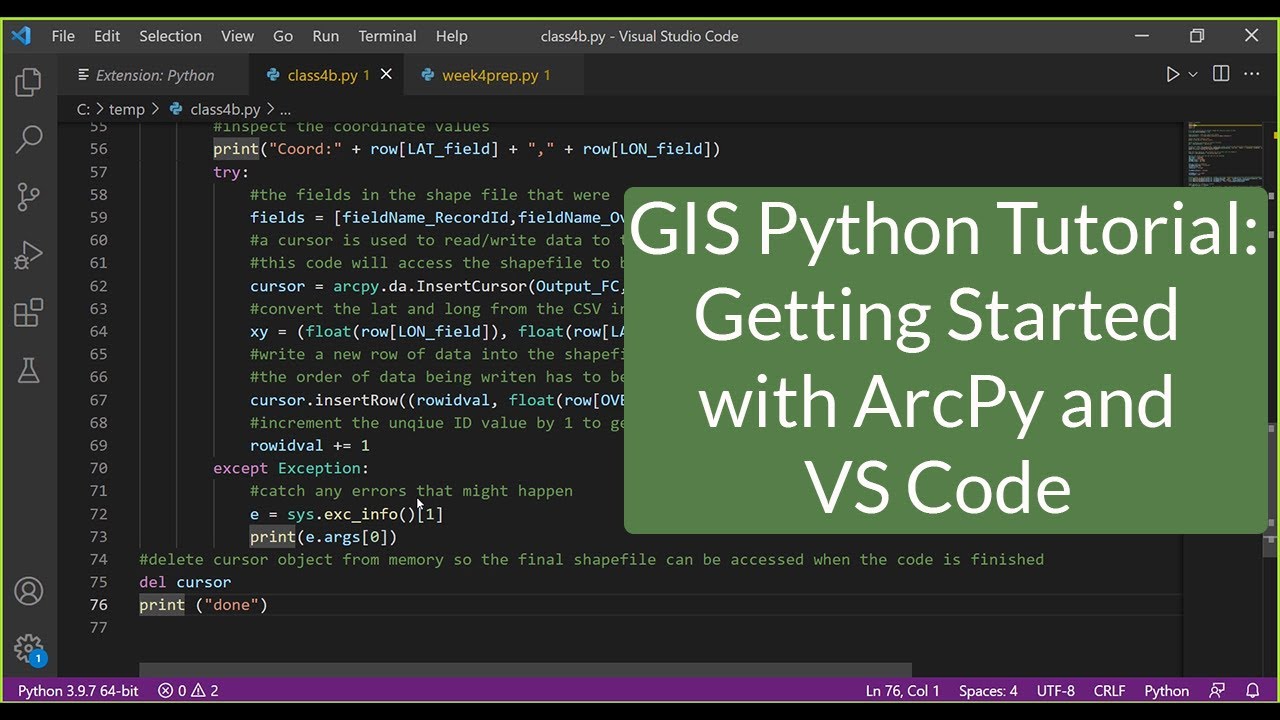
Task: Open the Selection menu
Action: tap(170, 36)
